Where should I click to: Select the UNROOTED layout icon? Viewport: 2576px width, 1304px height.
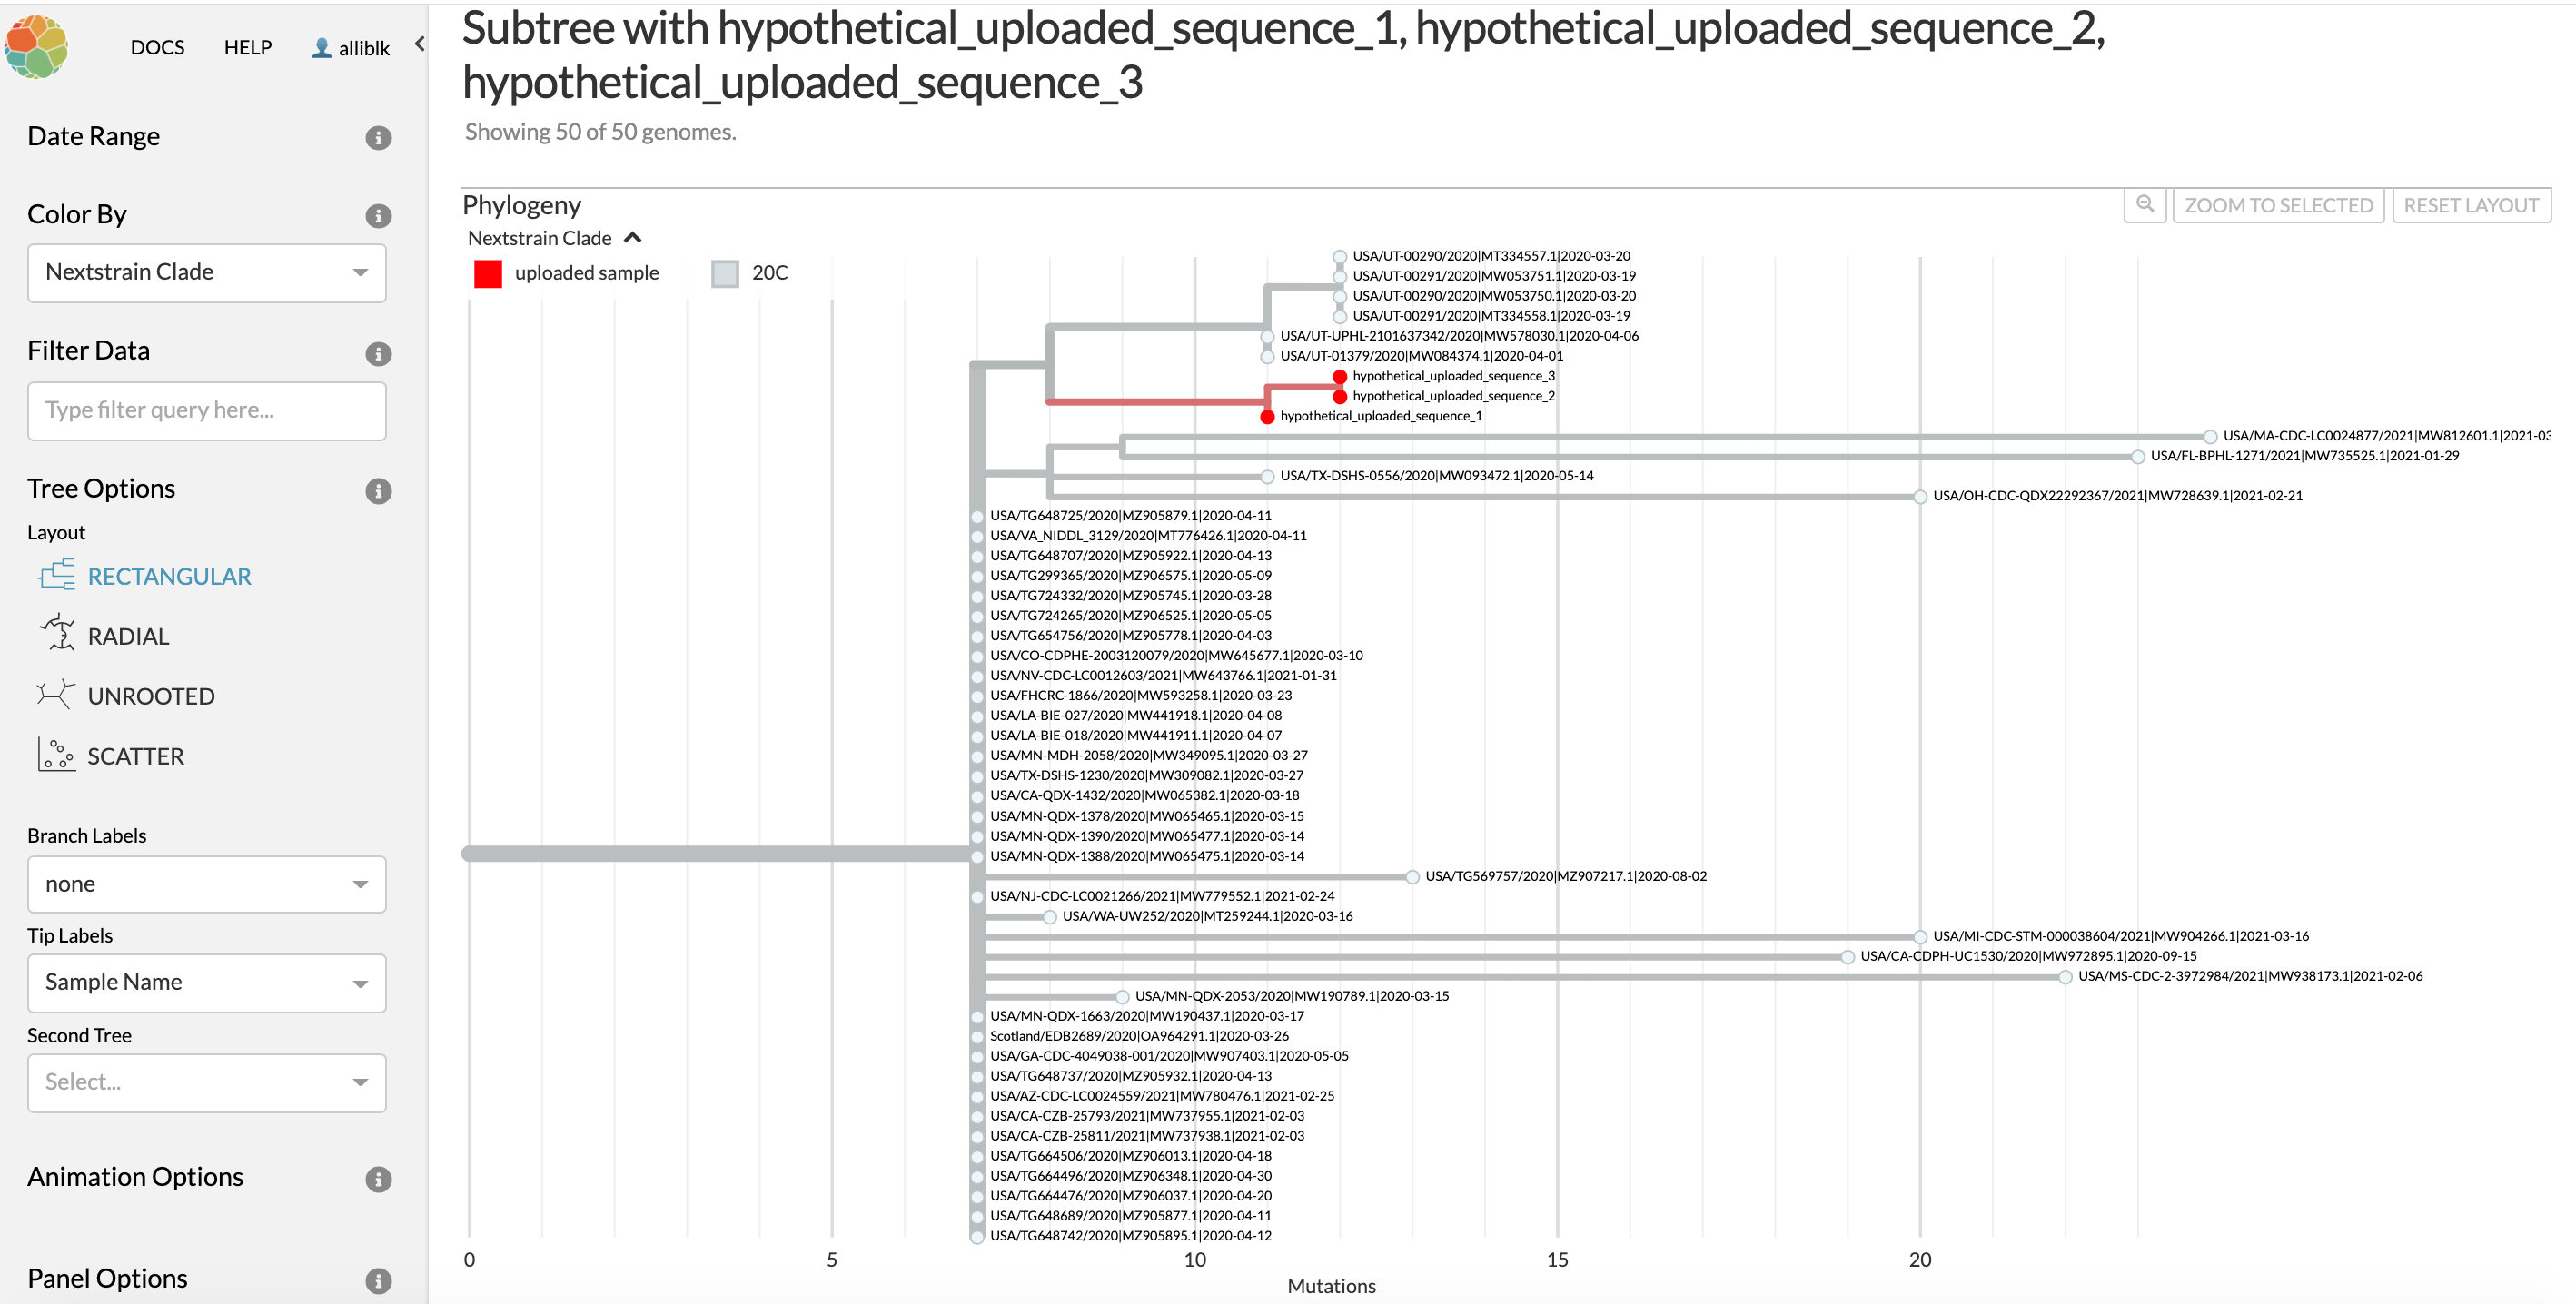[x=56, y=694]
